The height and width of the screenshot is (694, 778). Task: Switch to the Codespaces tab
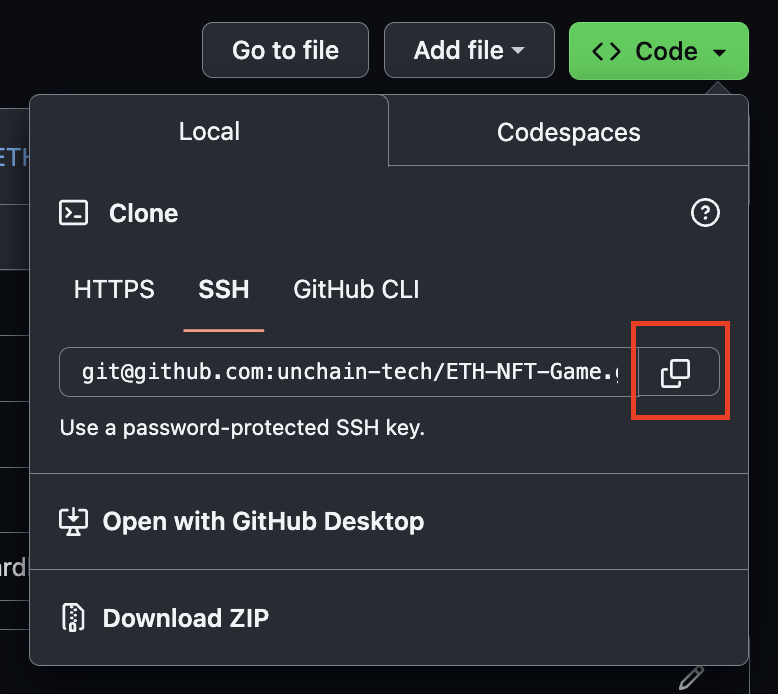click(x=569, y=132)
